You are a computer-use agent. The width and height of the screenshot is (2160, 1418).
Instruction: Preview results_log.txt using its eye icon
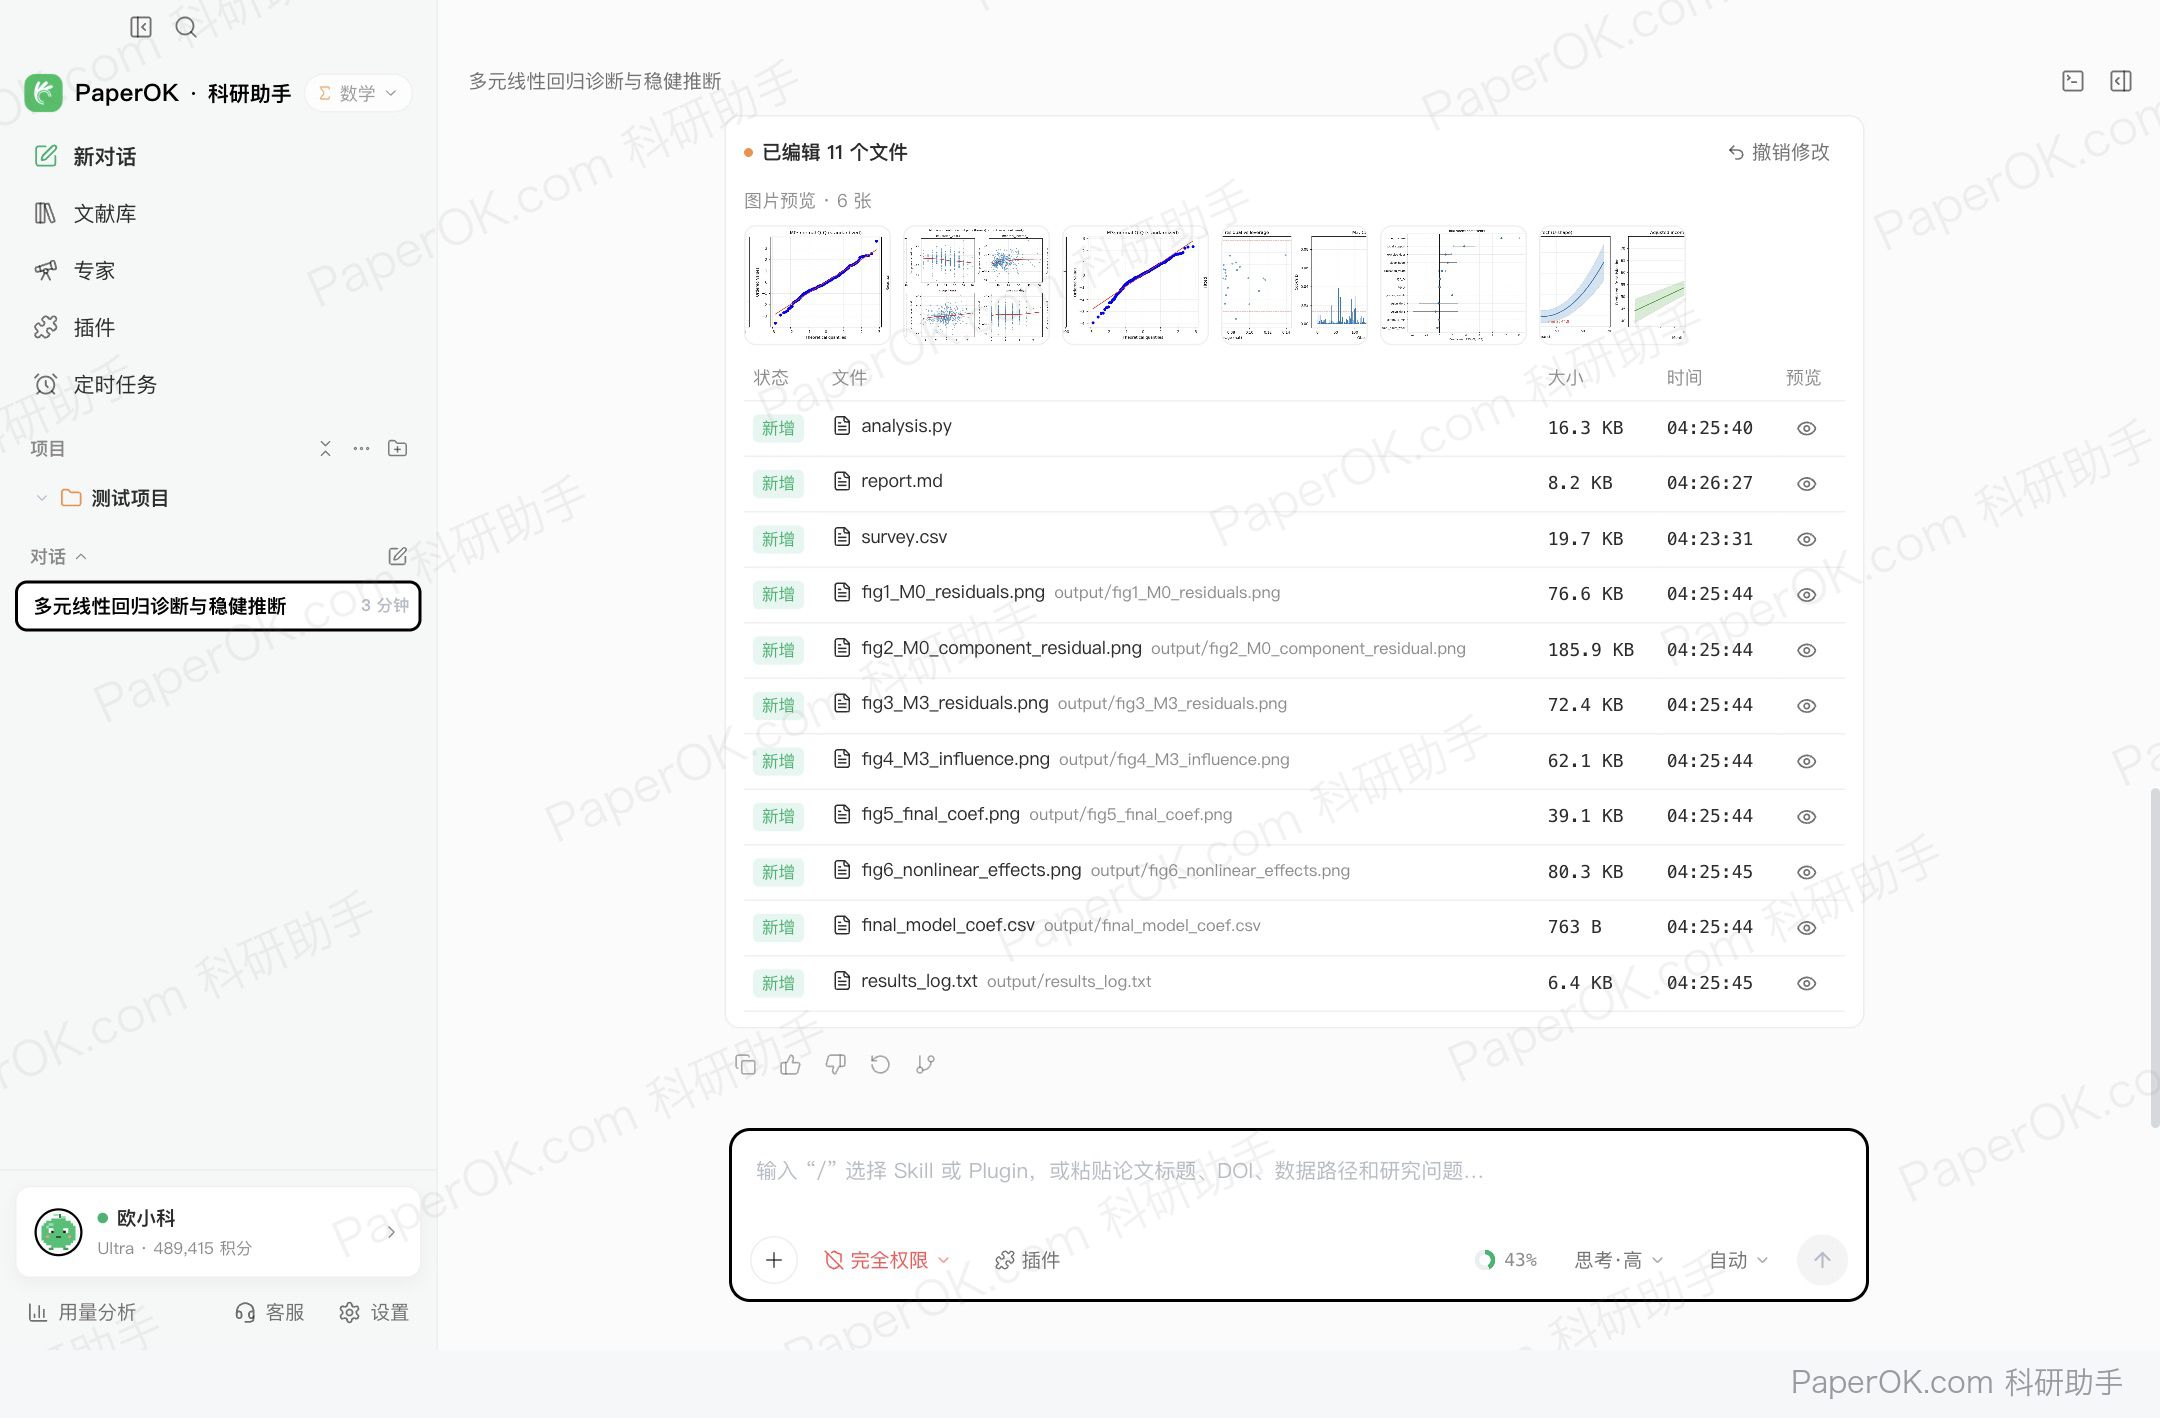coord(1806,983)
